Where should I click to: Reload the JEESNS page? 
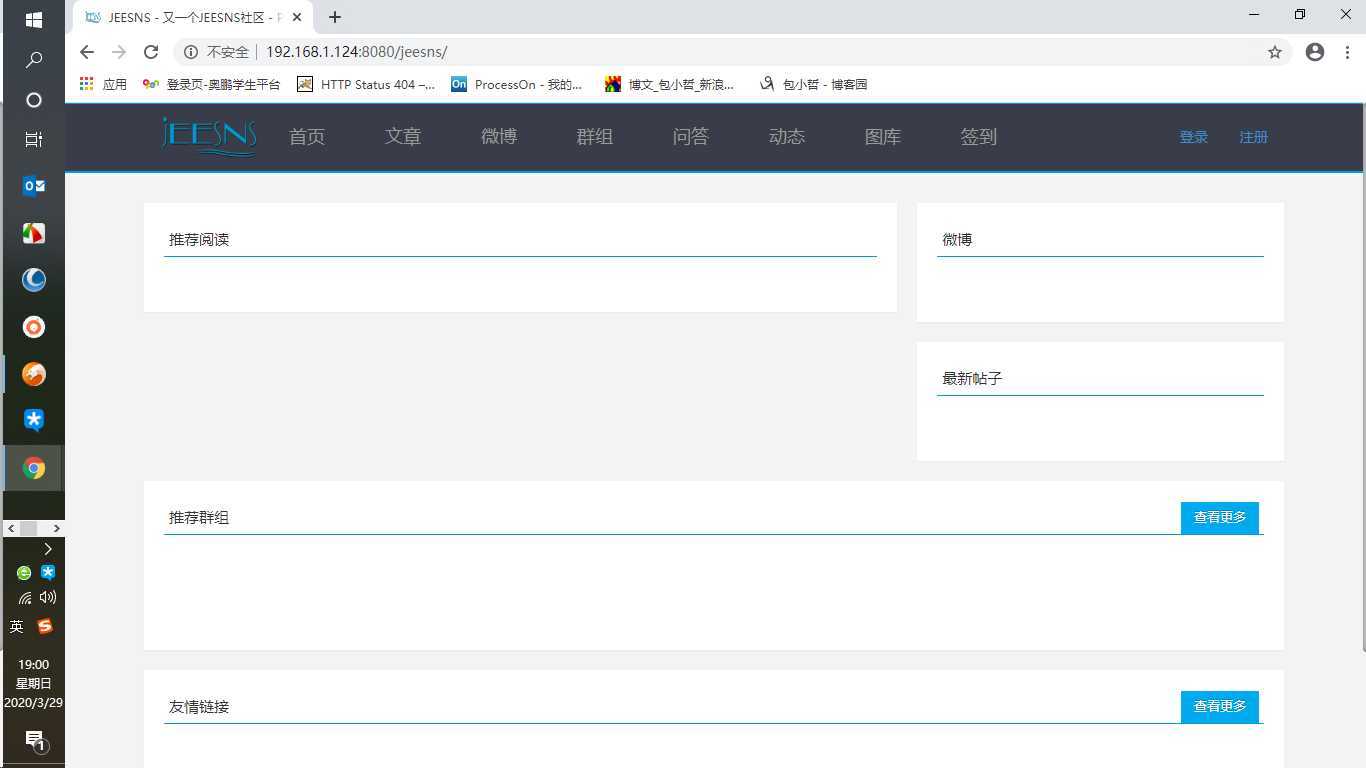[151, 52]
